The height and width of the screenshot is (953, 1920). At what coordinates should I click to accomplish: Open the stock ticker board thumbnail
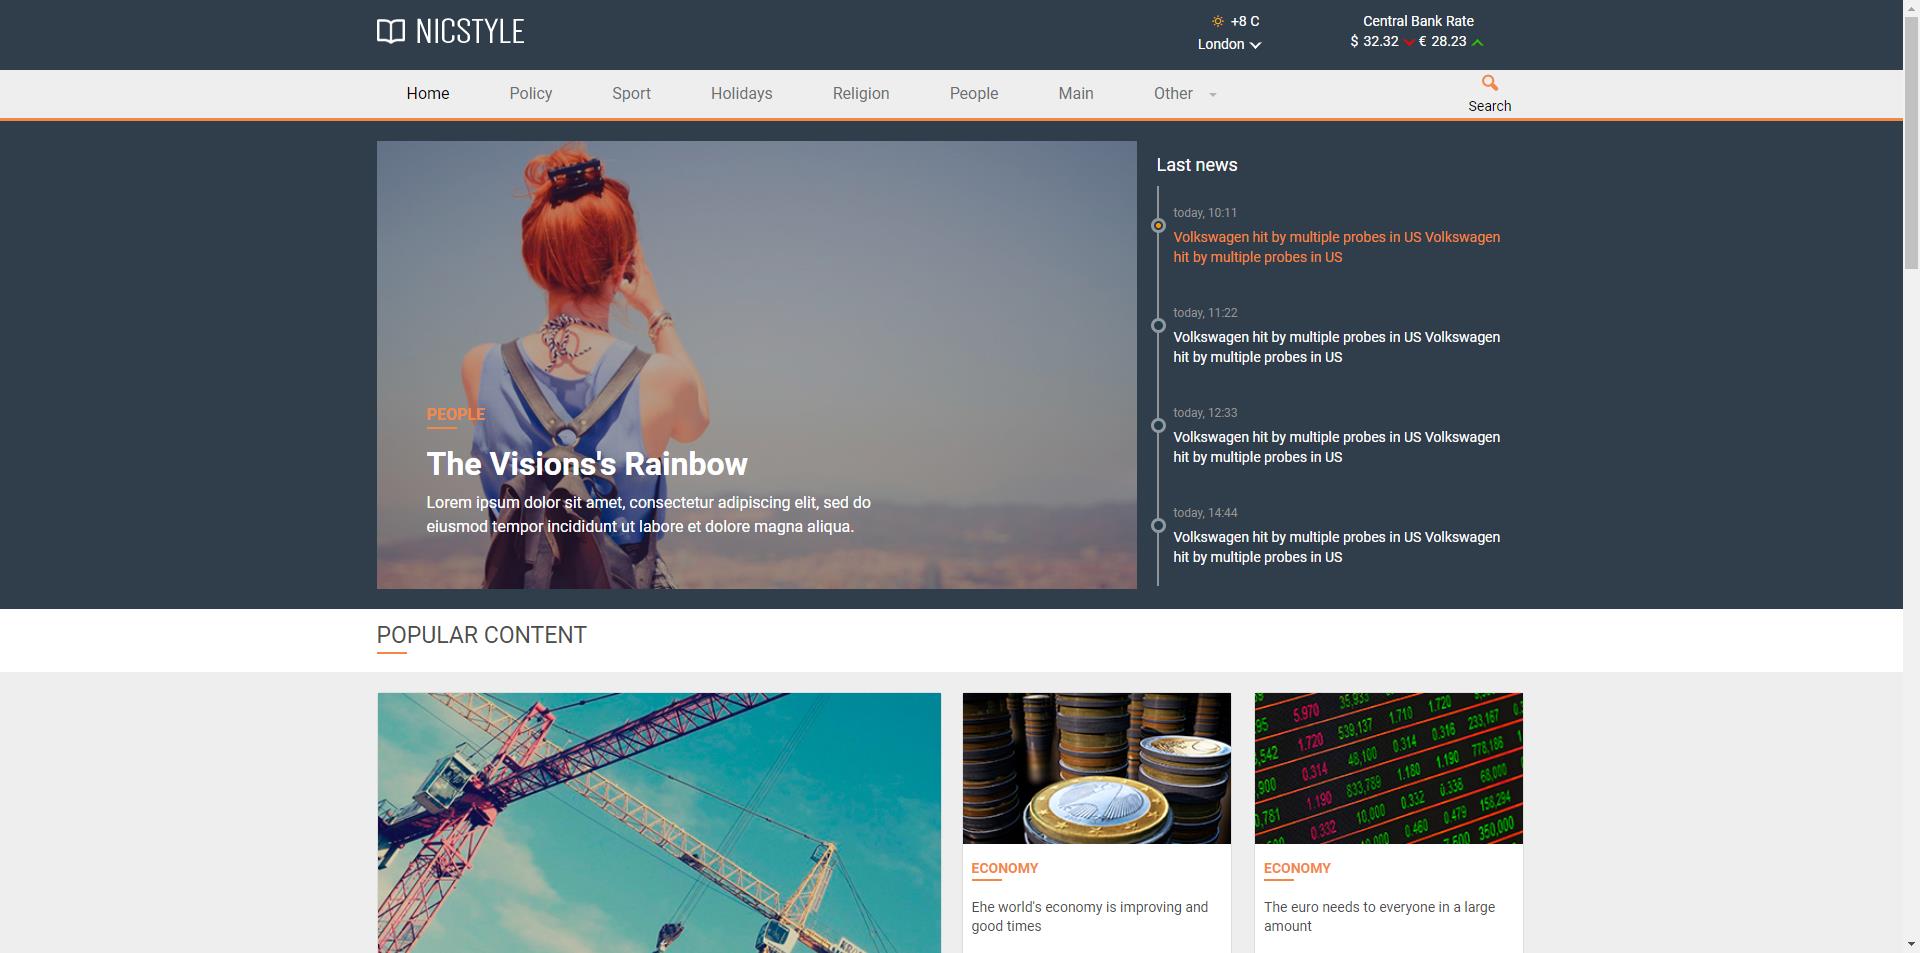[x=1388, y=768]
